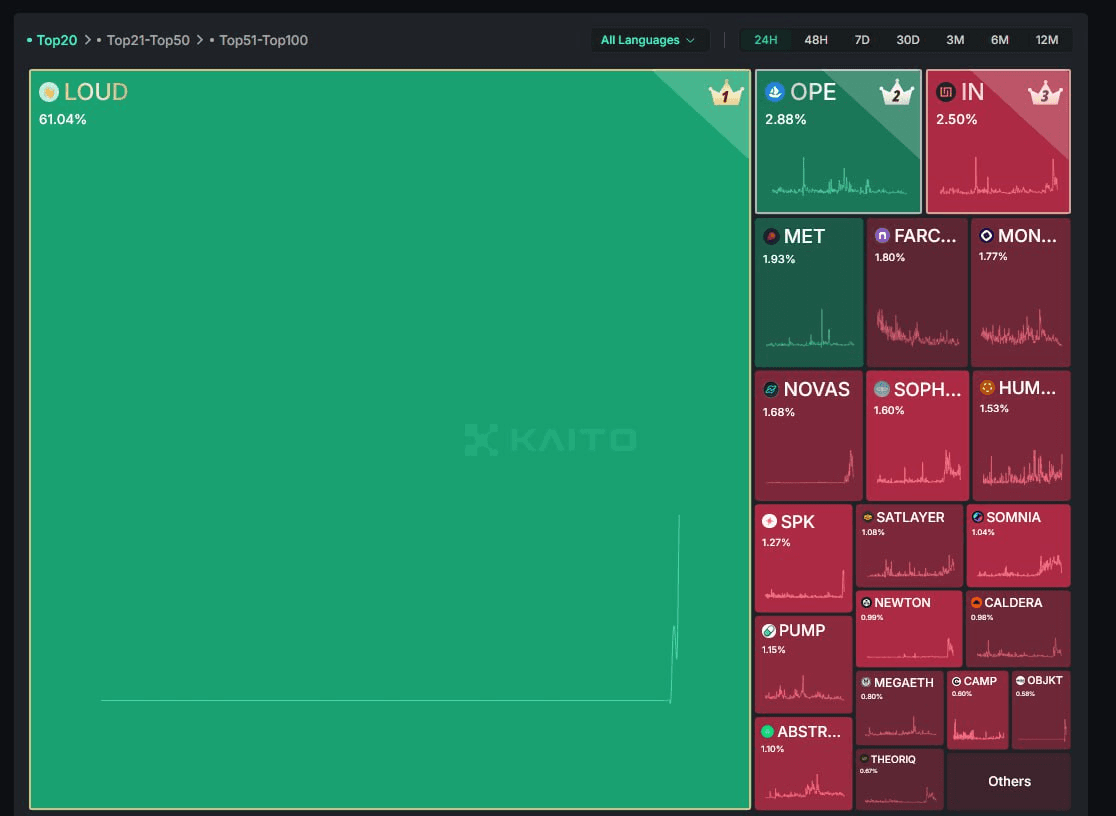Viewport: 1116px width, 816px height.
Task: Click the SPK 1.27% value
Action: 776,543
